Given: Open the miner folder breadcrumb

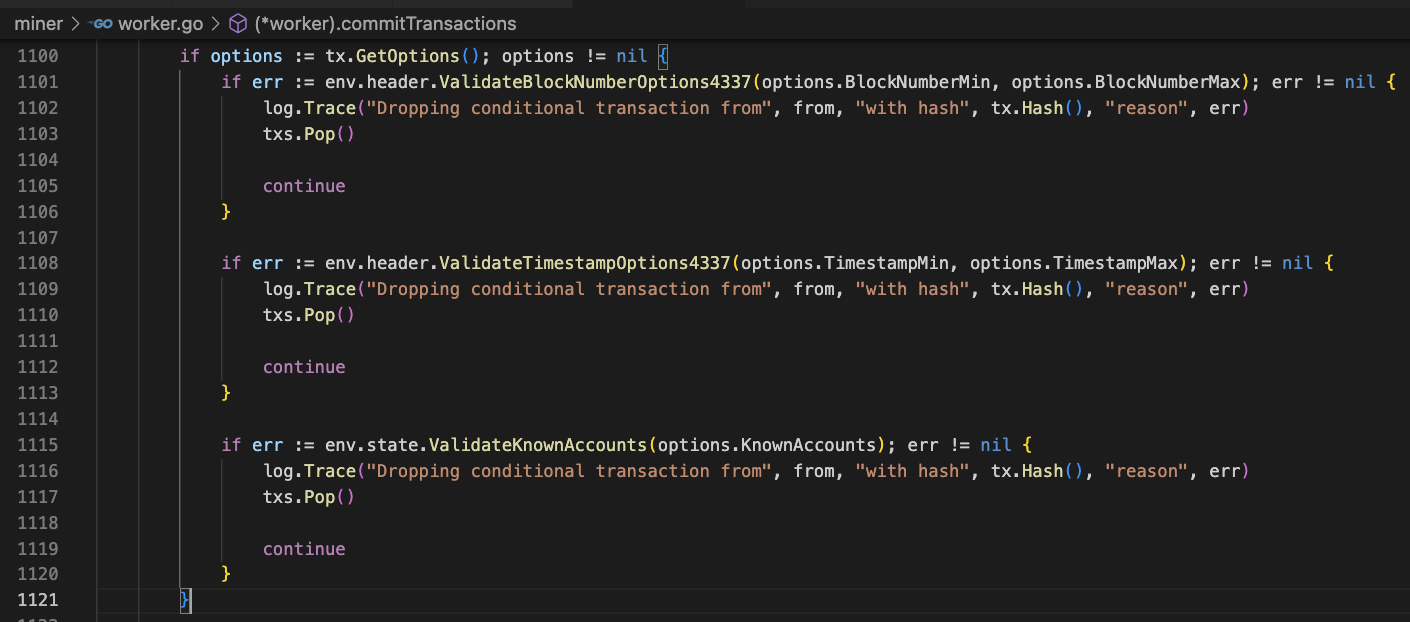Looking at the screenshot, I should tap(38, 23).
